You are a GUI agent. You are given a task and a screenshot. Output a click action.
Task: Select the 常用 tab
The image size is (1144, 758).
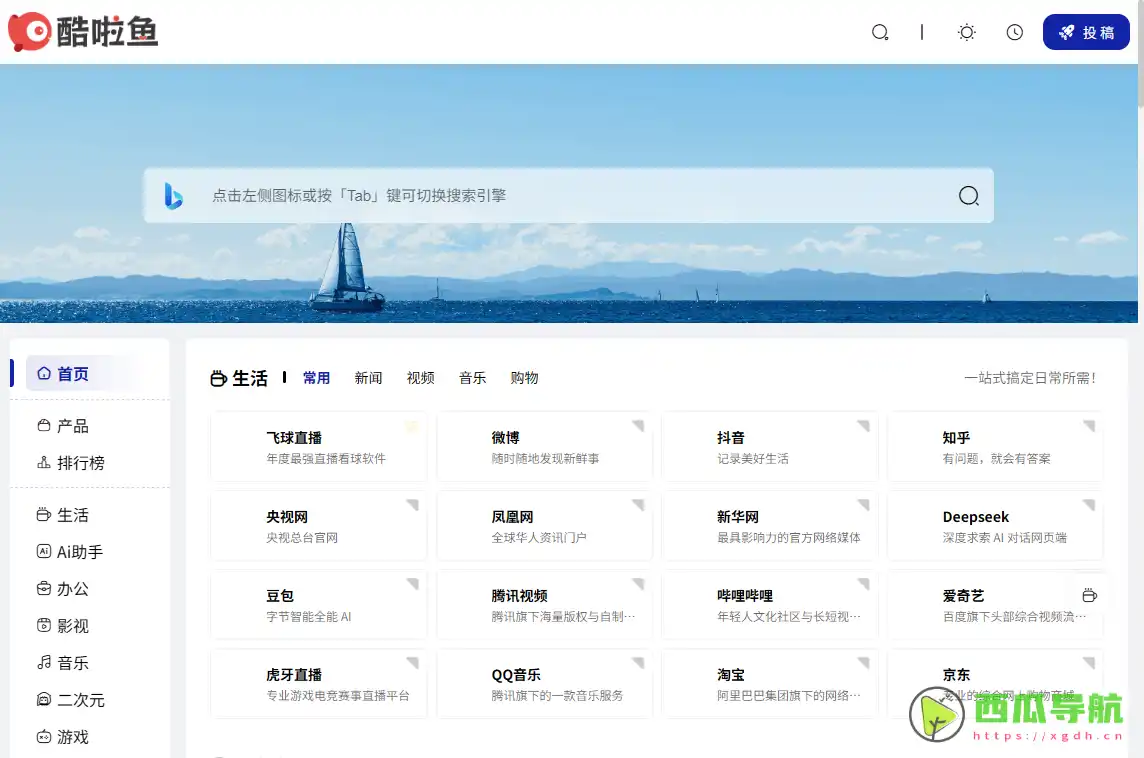click(x=317, y=378)
